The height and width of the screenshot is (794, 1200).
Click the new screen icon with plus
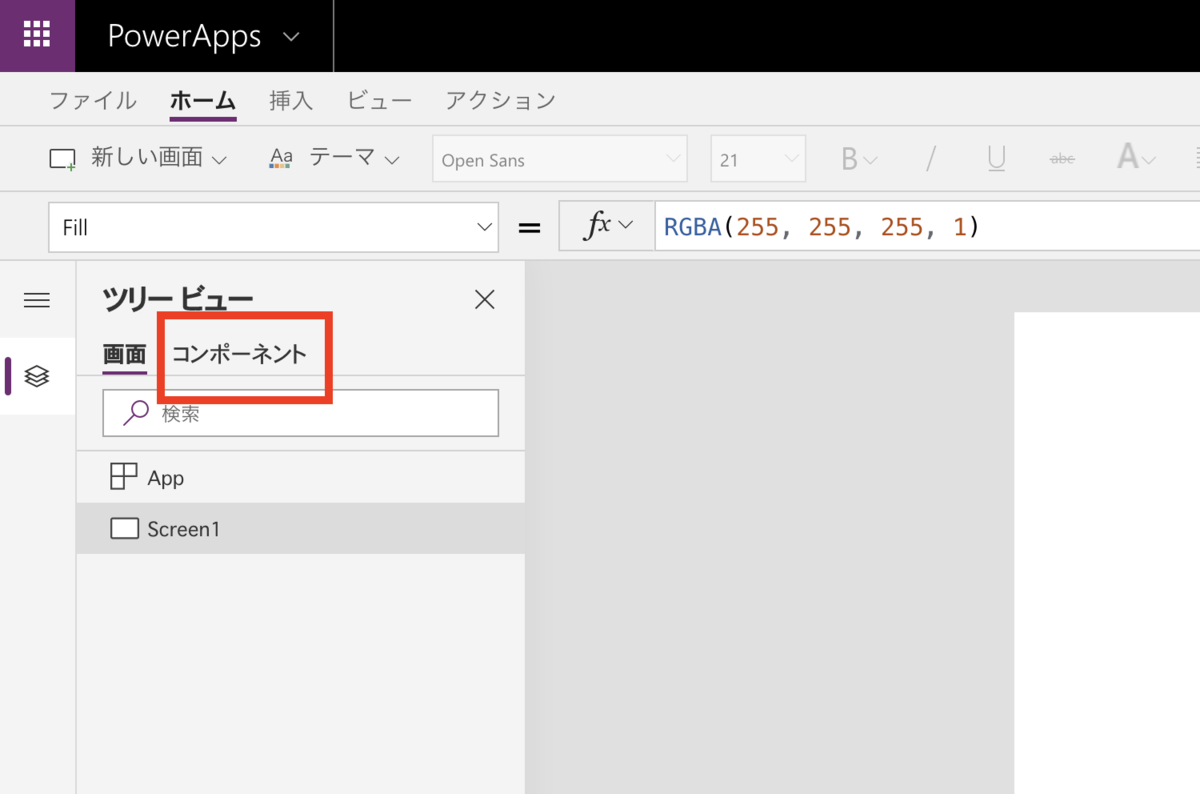[x=63, y=159]
